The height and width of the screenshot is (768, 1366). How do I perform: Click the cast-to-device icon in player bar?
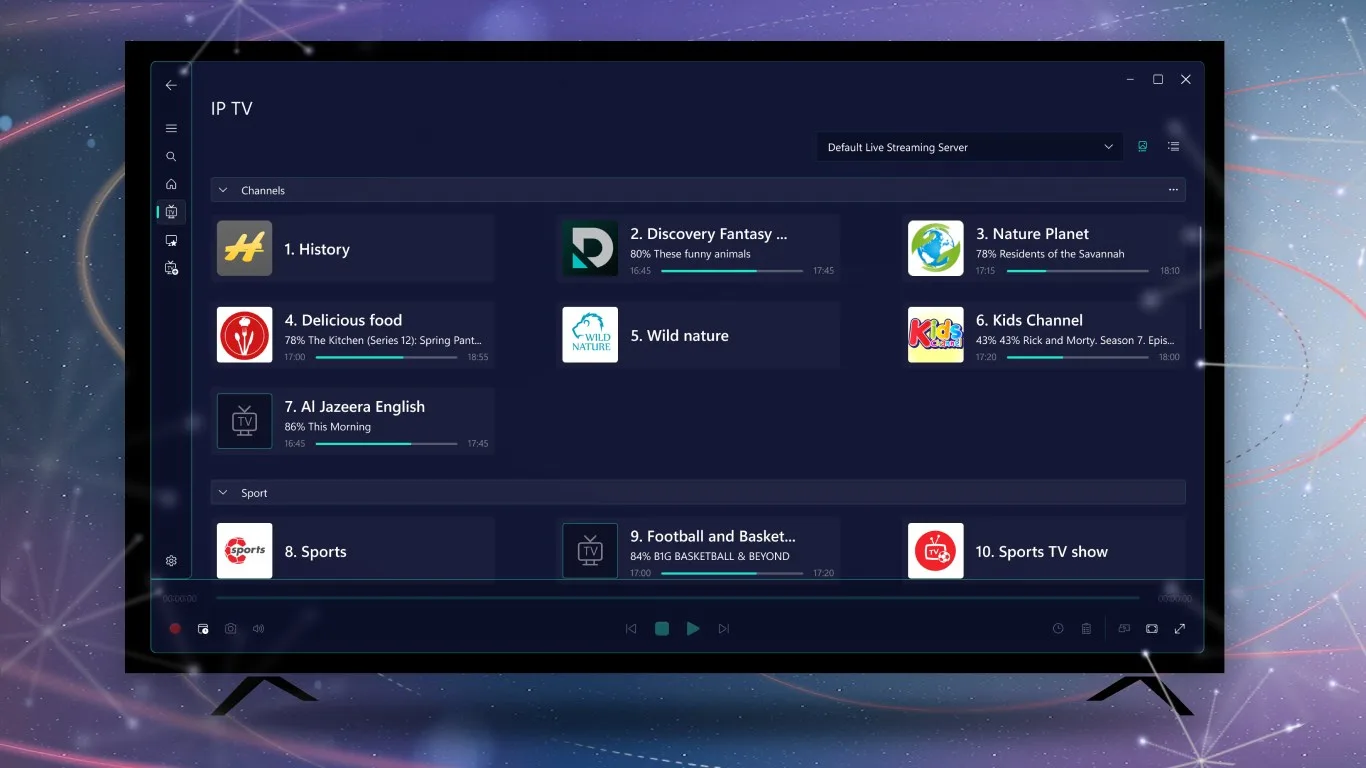coord(1124,629)
